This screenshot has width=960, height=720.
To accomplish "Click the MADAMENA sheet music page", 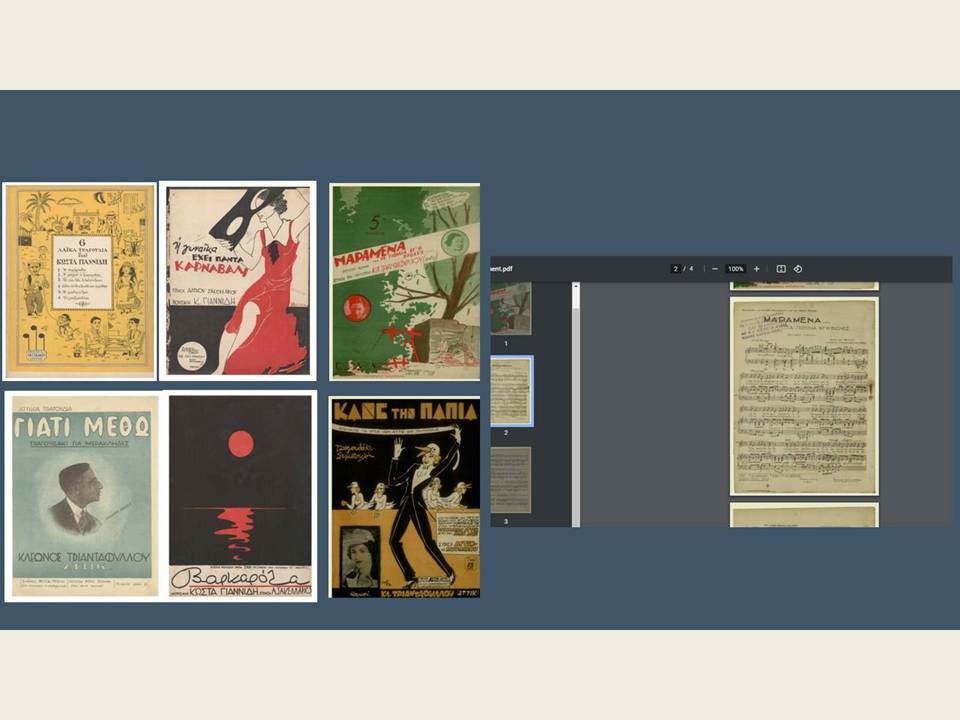I will point(804,396).
